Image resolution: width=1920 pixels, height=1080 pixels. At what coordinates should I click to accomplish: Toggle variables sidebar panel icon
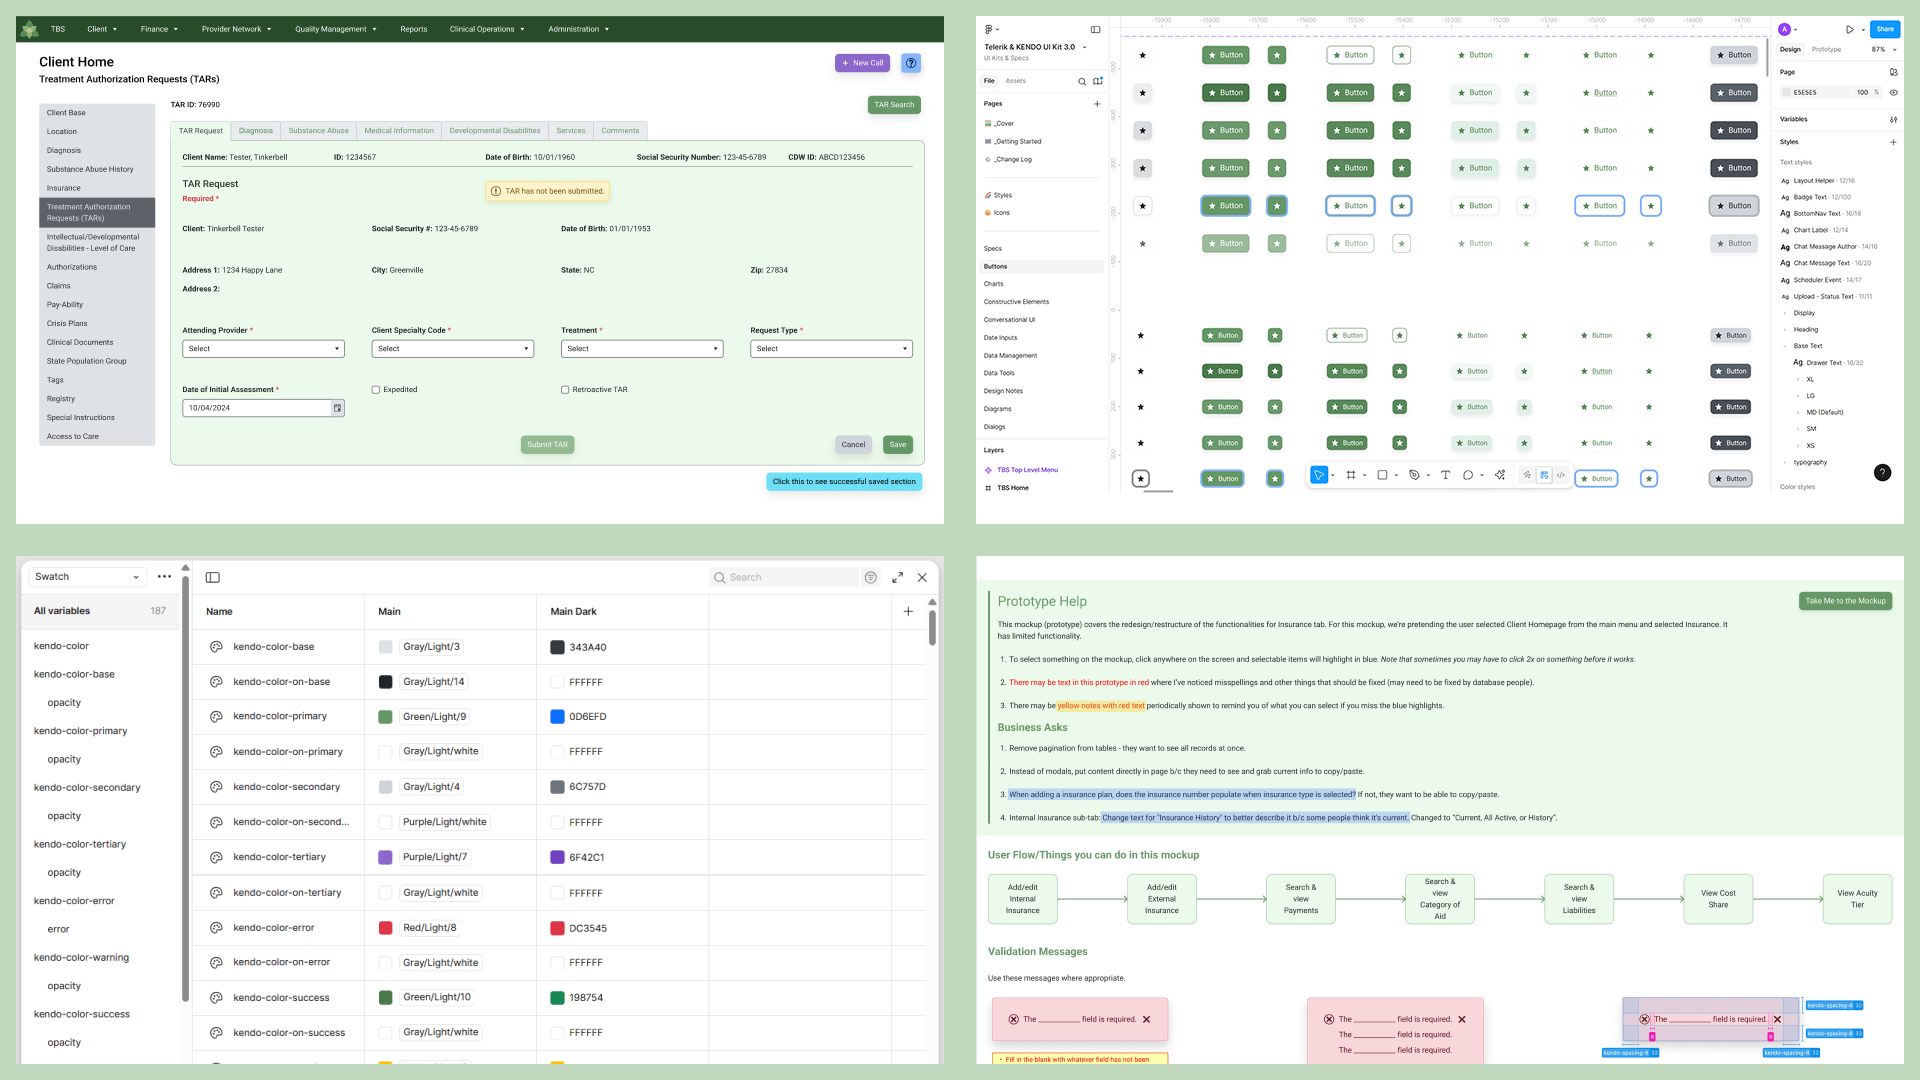point(212,577)
